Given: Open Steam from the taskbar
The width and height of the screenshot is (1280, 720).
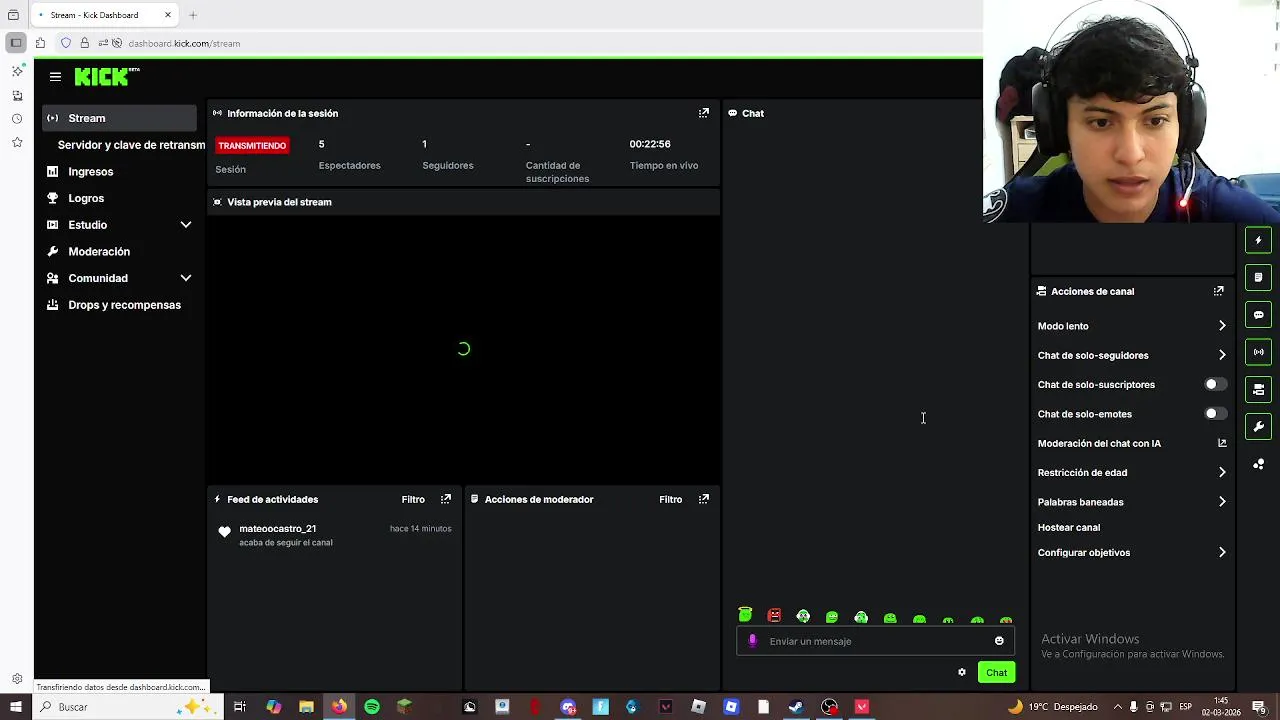Looking at the screenshot, I should pyautogui.click(x=796, y=707).
